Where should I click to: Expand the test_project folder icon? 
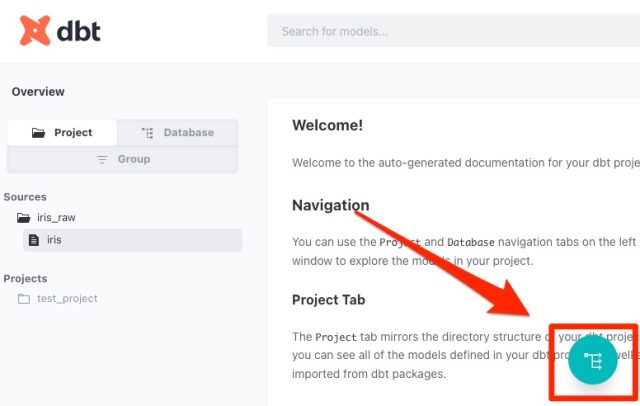[24, 298]
